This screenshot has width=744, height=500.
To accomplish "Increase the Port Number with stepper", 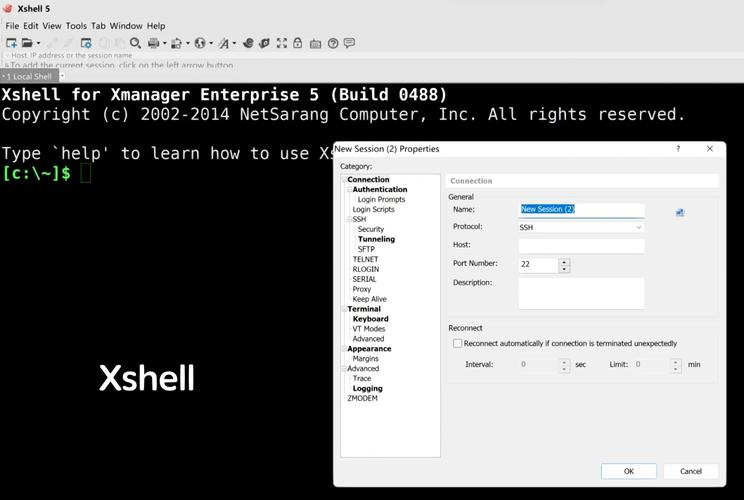I will pos(564,261).
